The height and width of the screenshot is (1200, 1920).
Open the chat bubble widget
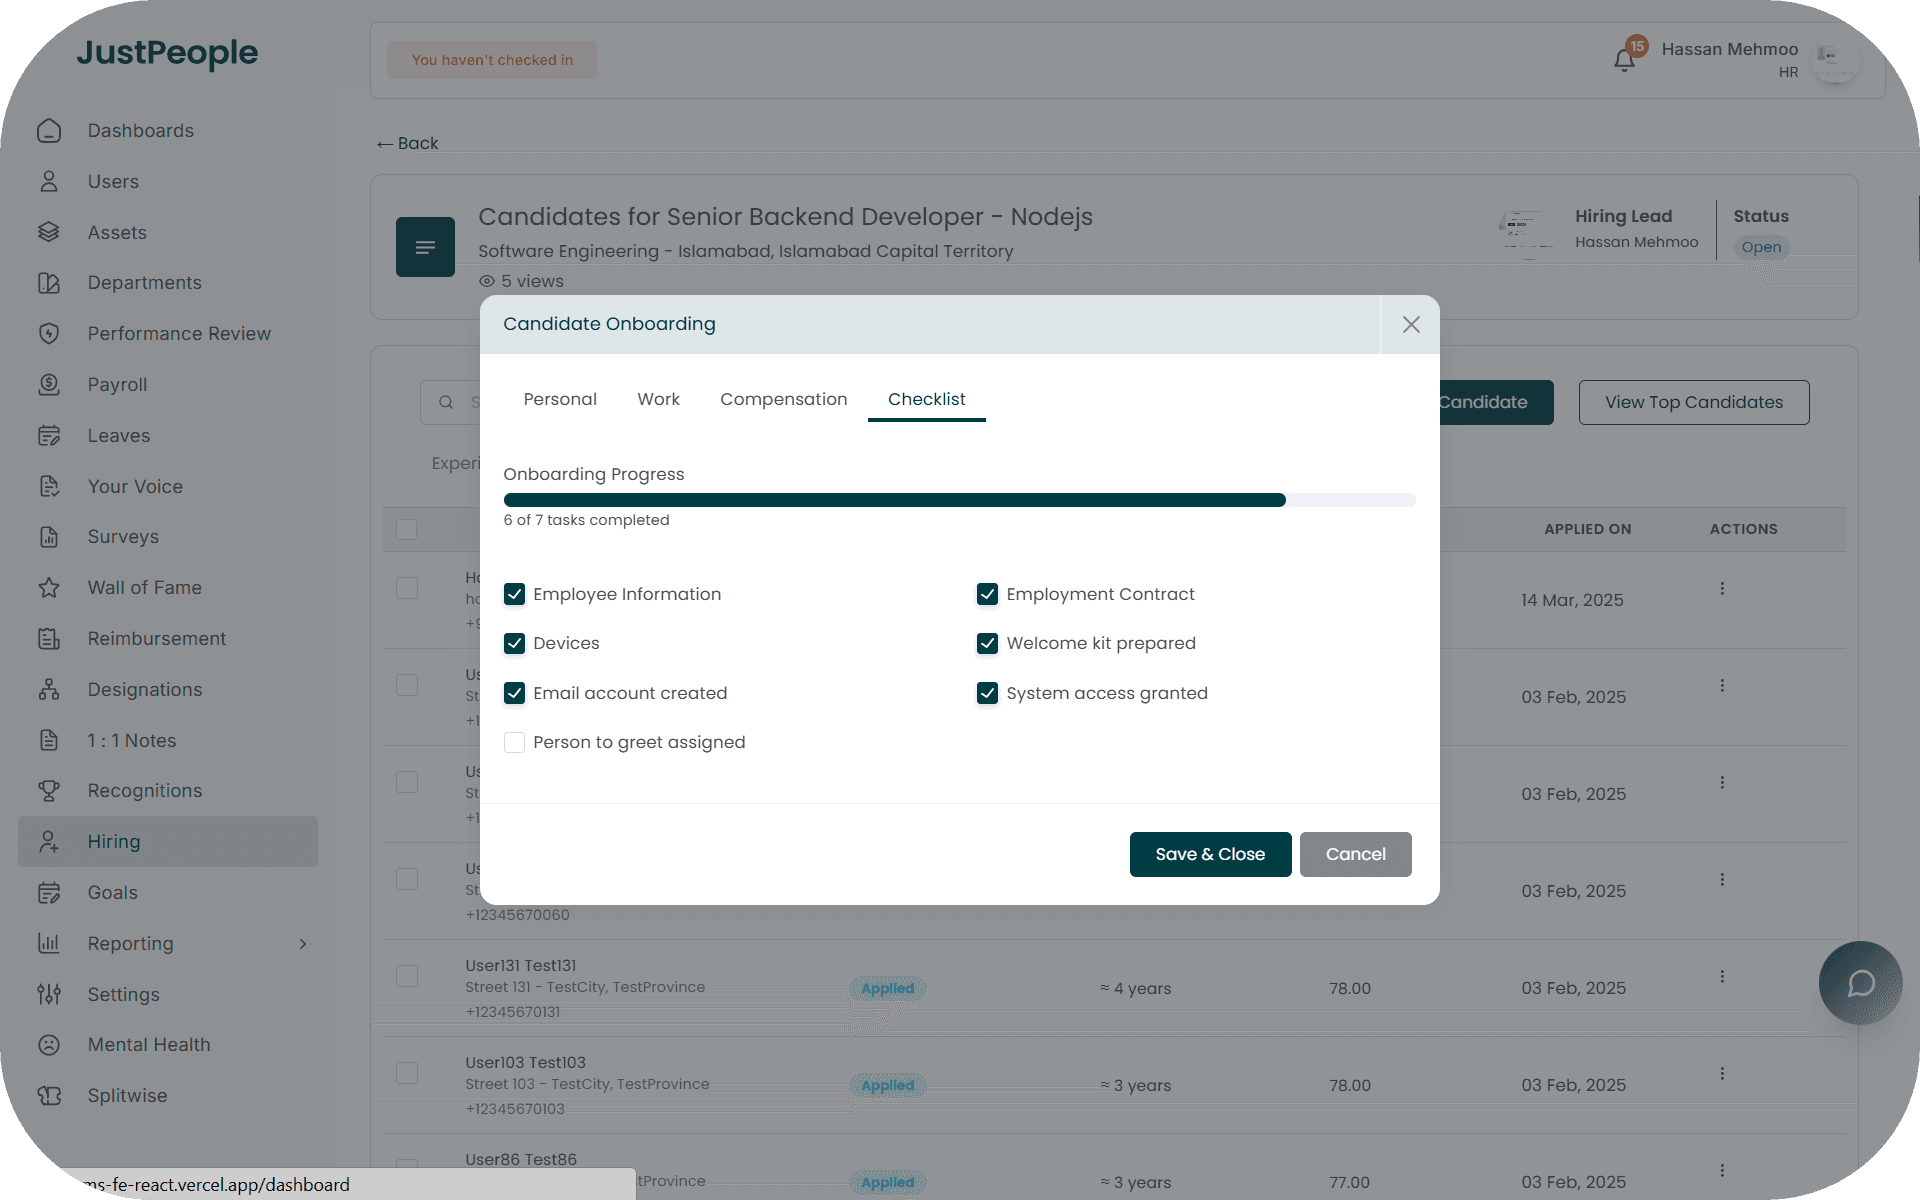pyautogui.click(x=1860, y=983)
